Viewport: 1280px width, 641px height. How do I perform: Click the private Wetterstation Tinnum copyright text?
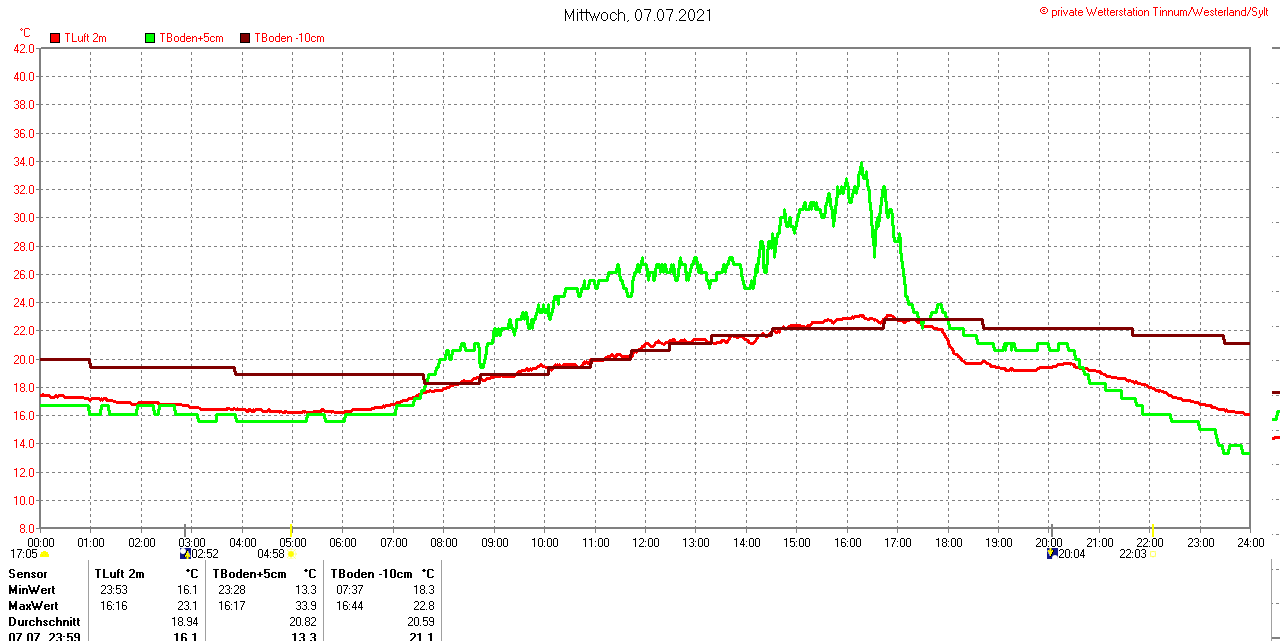point(1158,11)
